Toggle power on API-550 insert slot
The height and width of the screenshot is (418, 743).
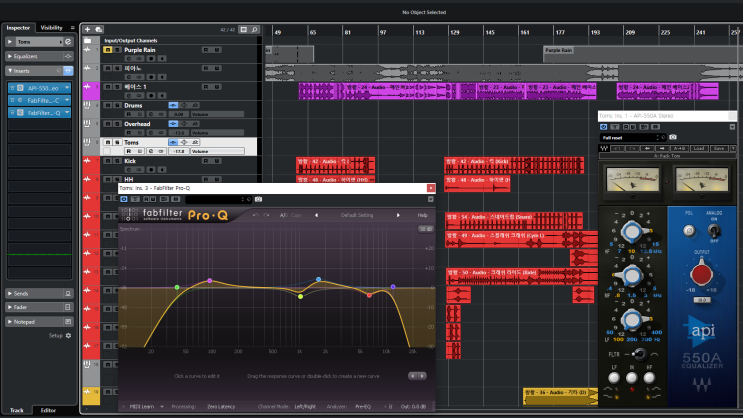pos(13,88)
